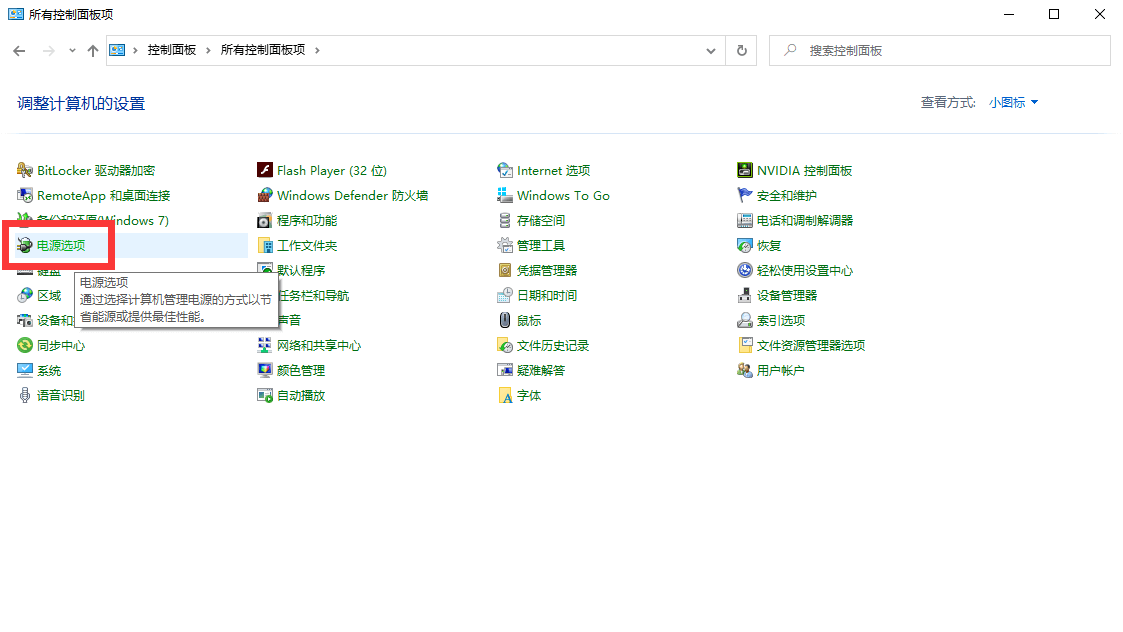
Task: Open 存储空间 icon
Action: [x=505, y=221]
